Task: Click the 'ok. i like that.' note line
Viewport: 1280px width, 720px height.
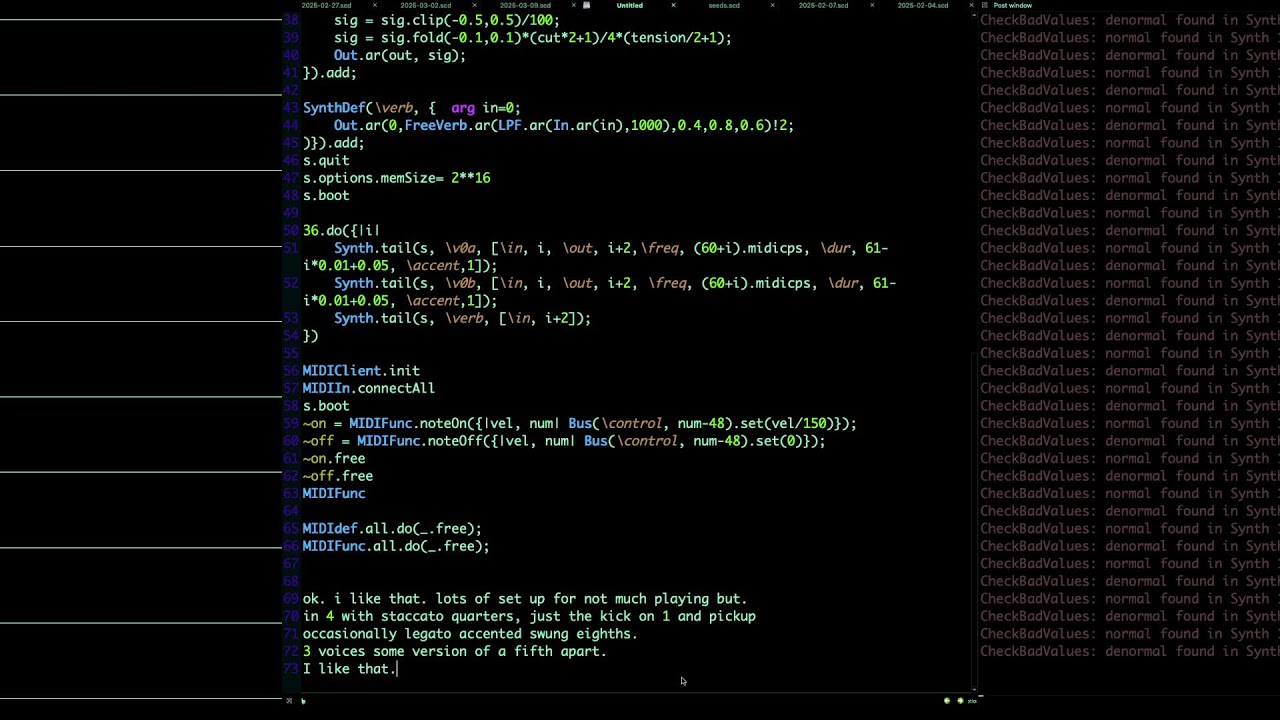Action: click(525, 599)
